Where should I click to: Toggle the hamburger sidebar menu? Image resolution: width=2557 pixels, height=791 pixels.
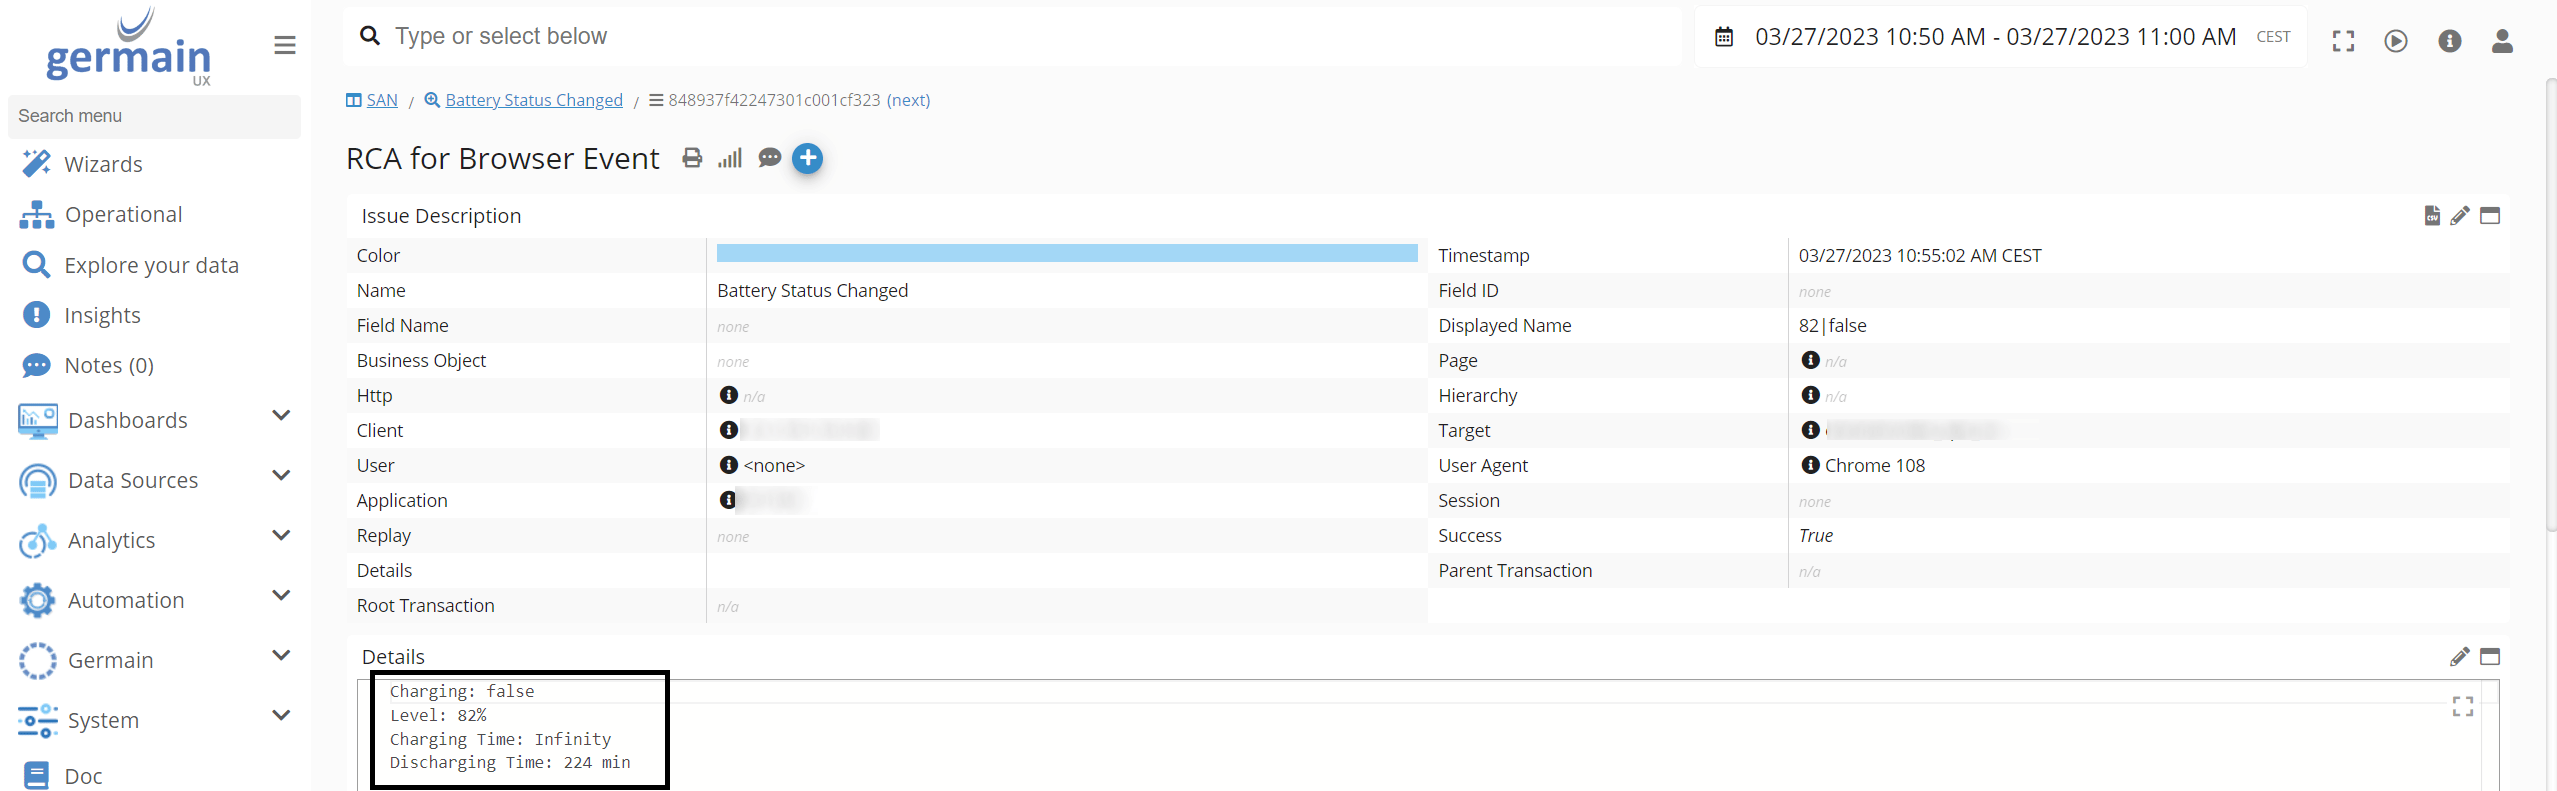pos(285,45)
